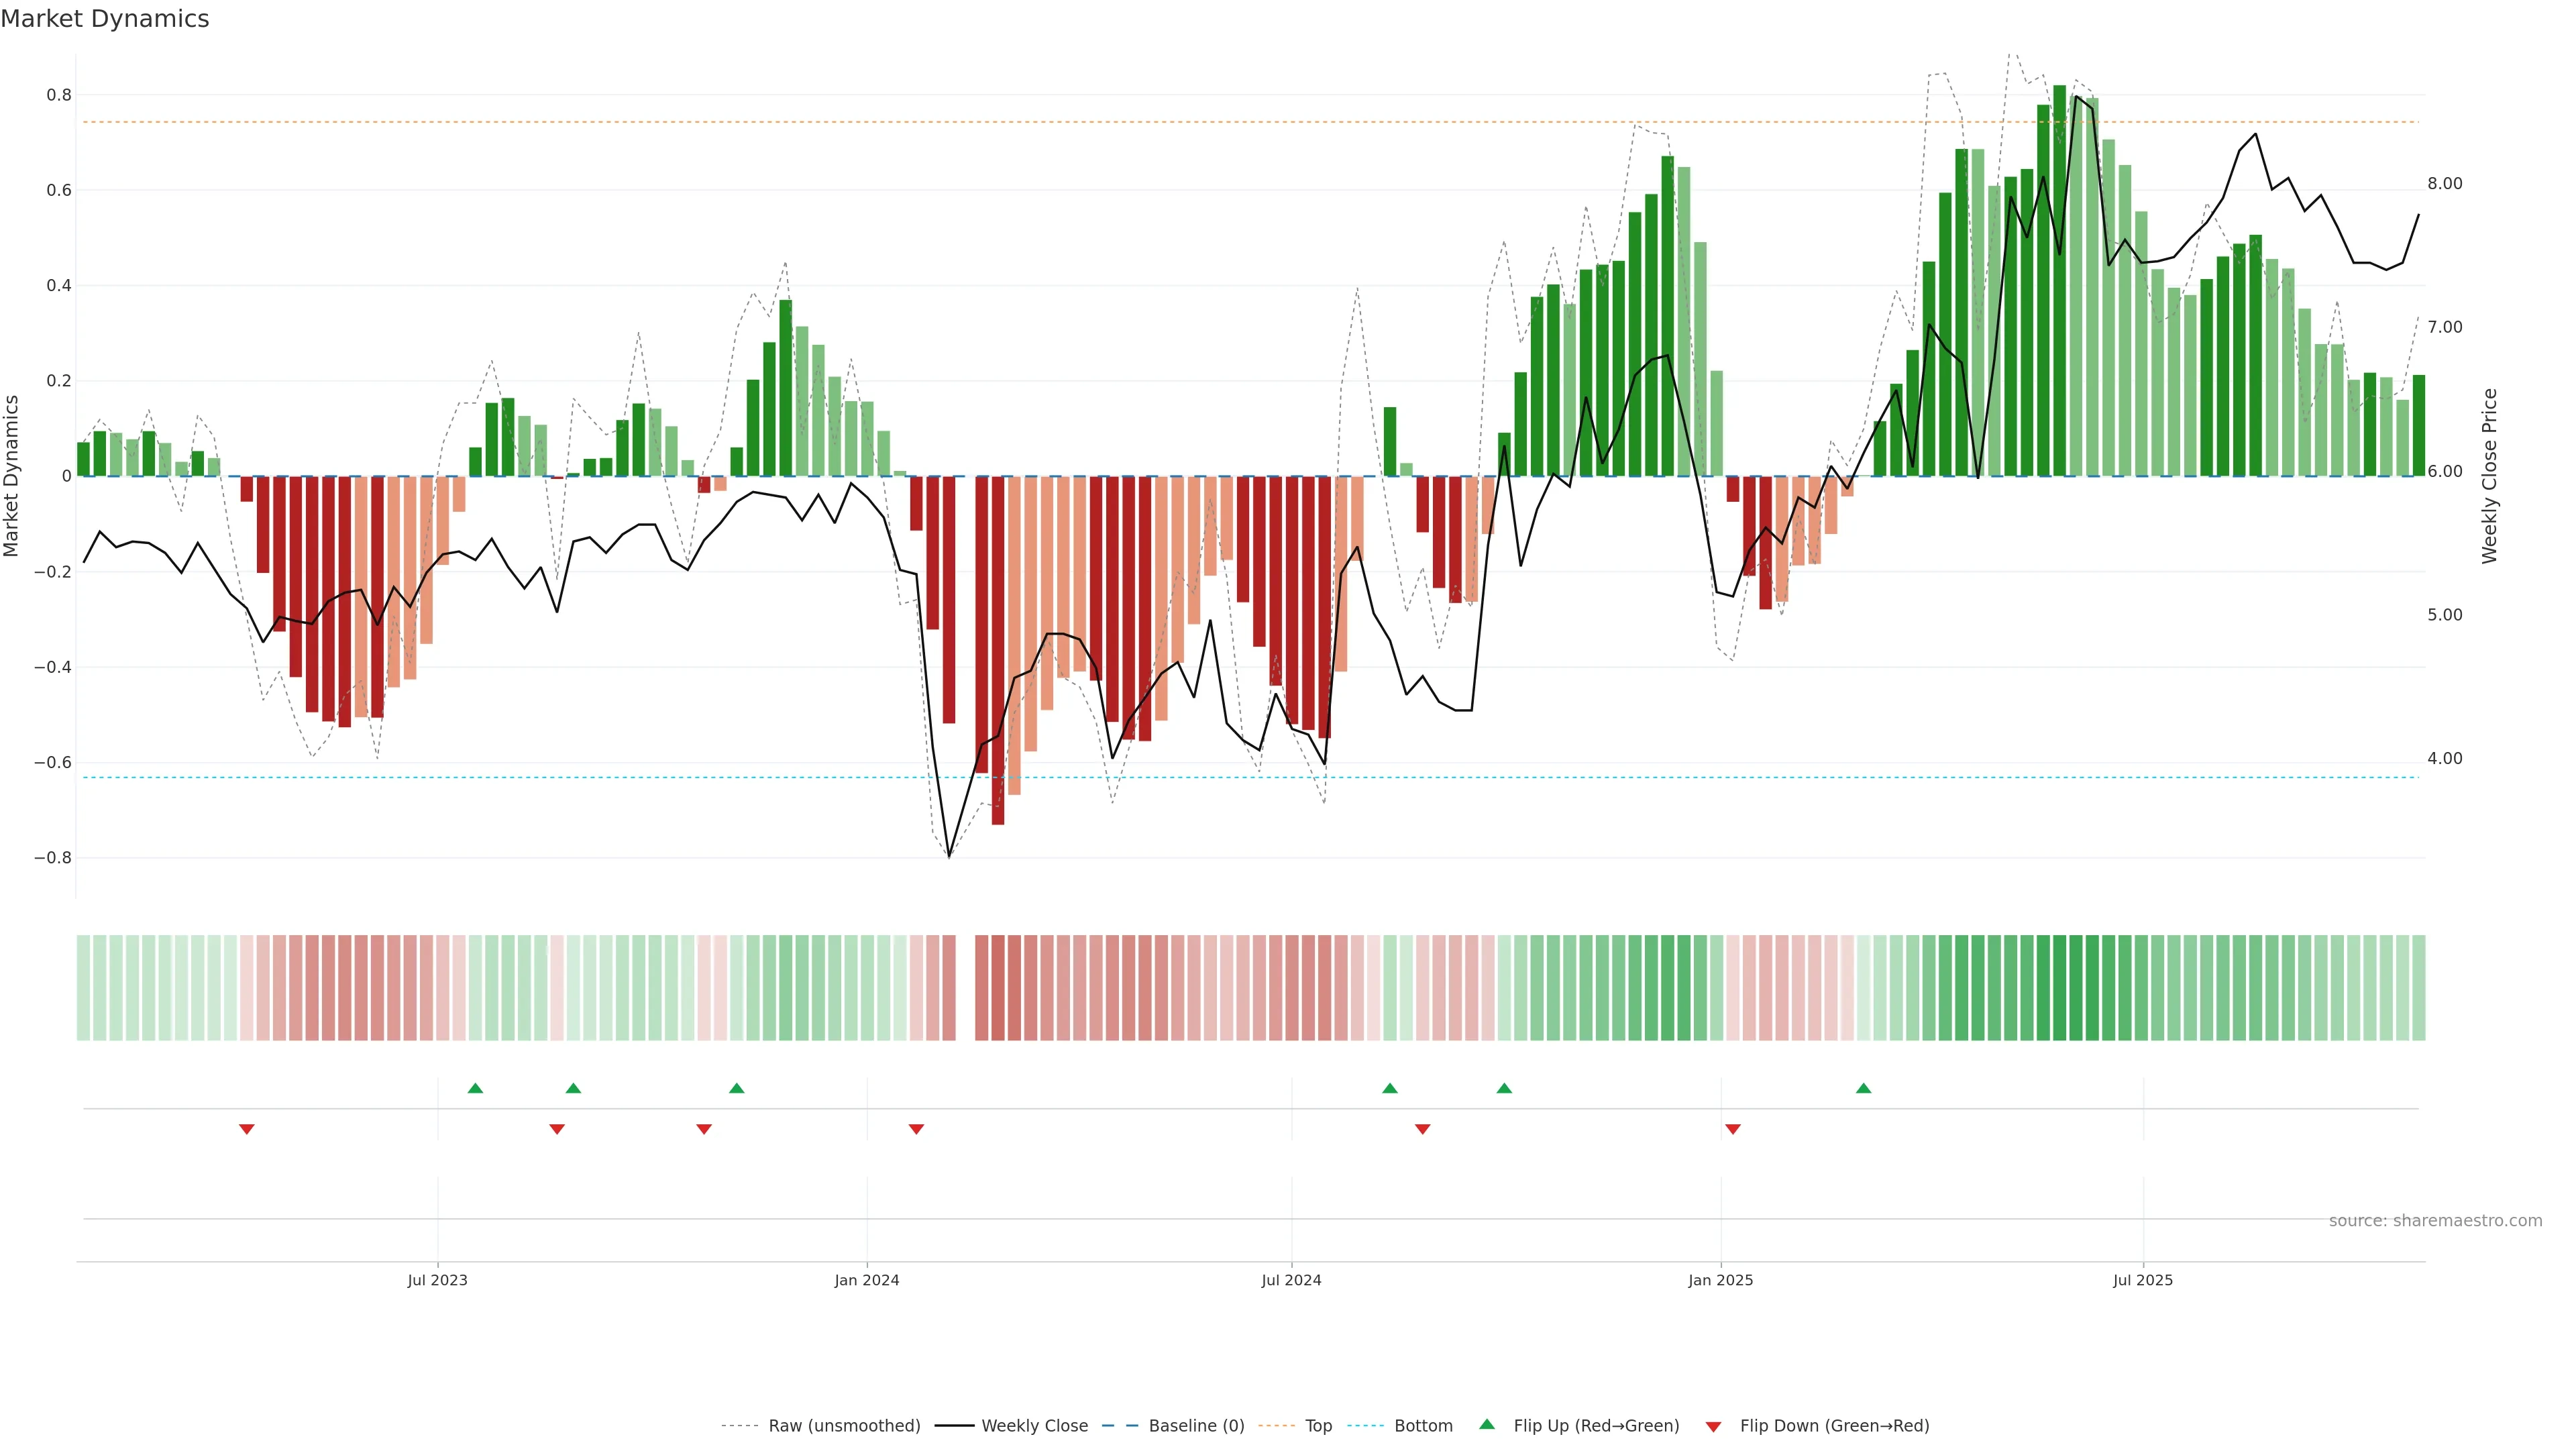Viewport: 2576px width, 1449px height.
Task: Select the earliest Flip Down marker before Jul 2023
Action: coord(247,1129)
